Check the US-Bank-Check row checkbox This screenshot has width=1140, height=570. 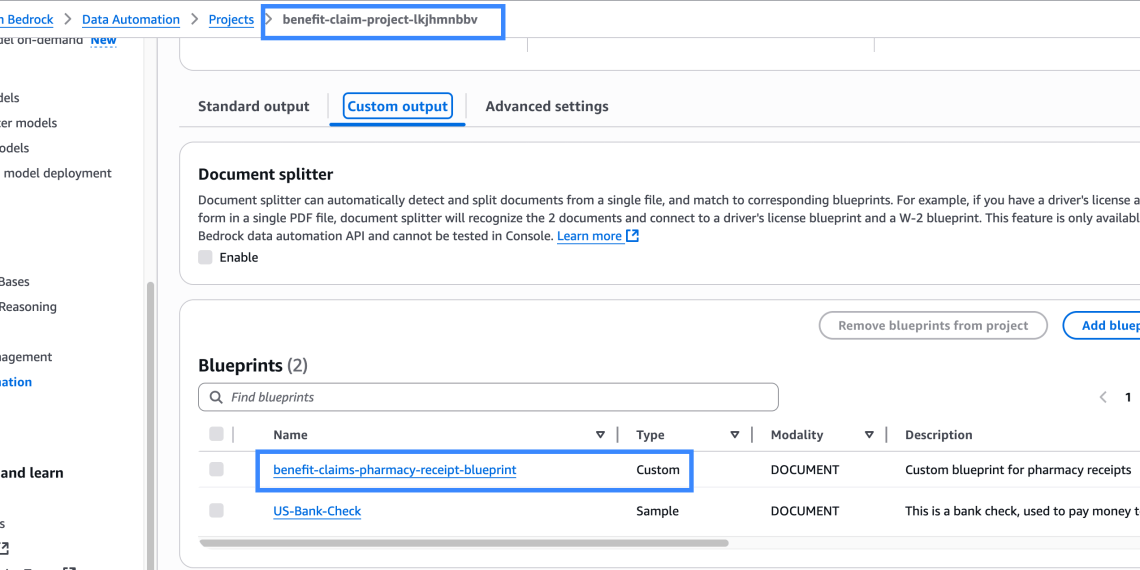(x=216, y=511)
